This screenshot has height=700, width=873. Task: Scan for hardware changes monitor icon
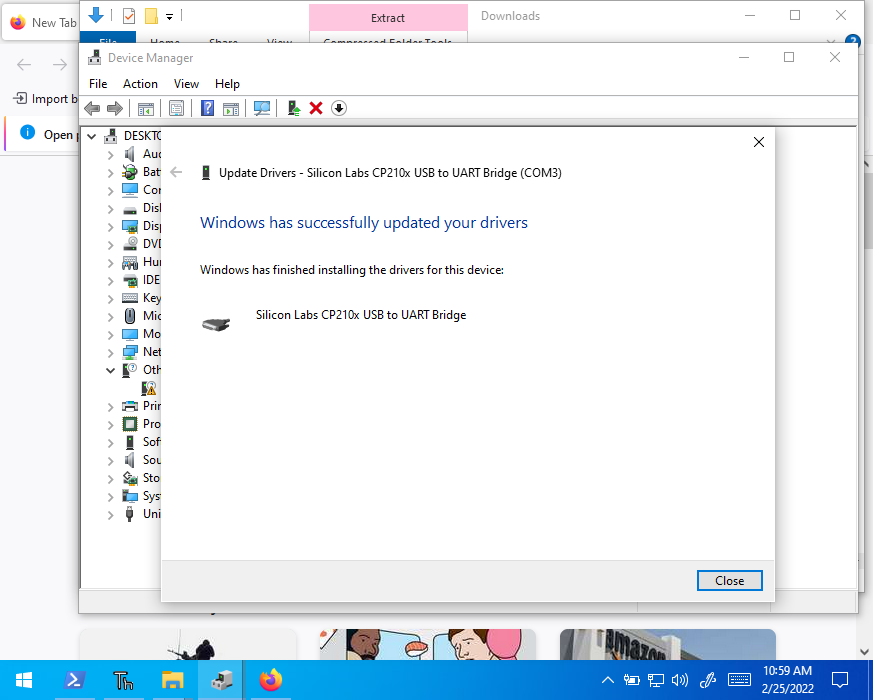tap(262, 108)
